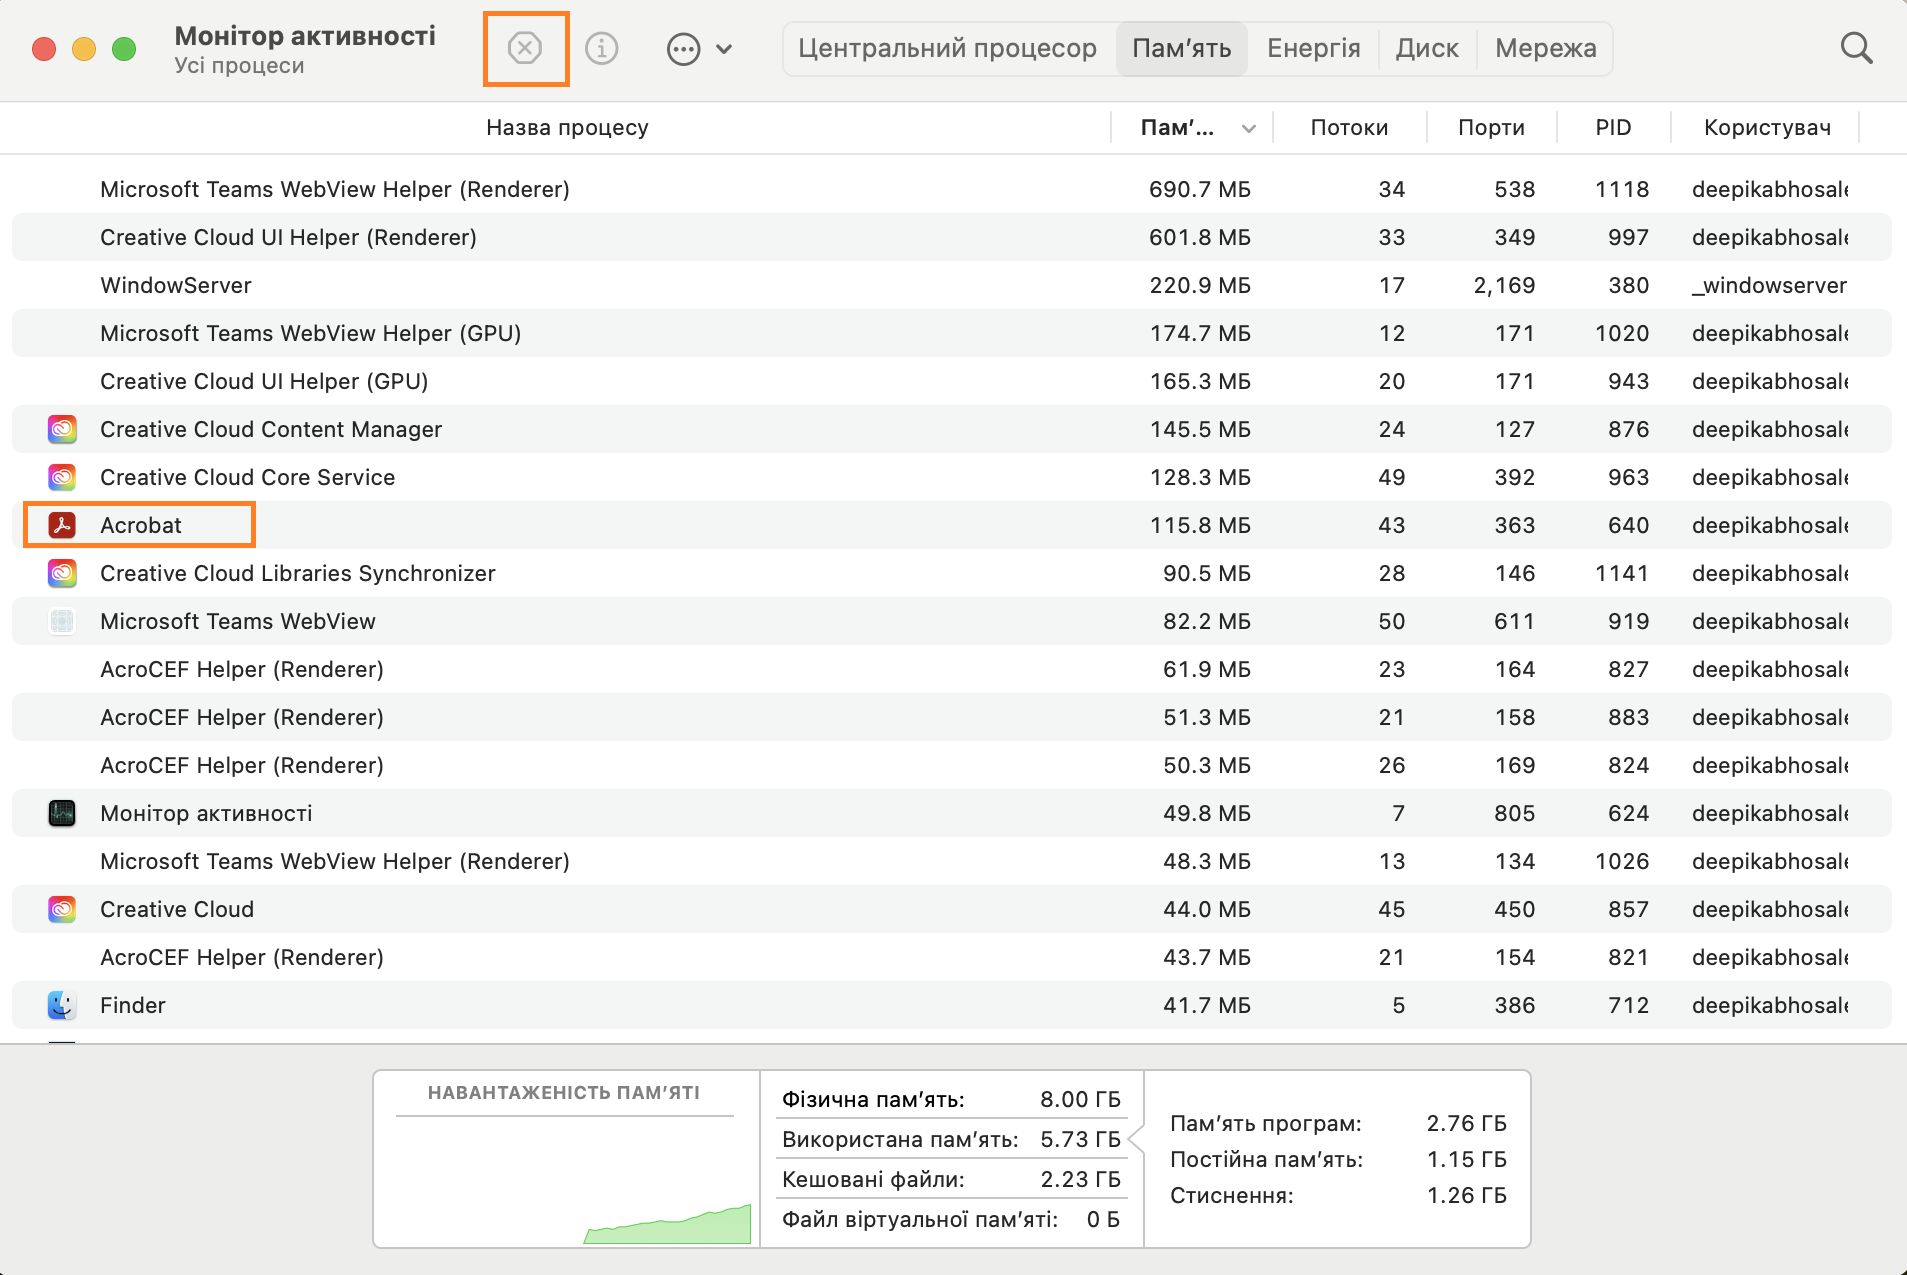This screenshot has width=1907, height=1275.
Task: Click the Microsoft Teams WebView icon
Action: click(62, 621)
